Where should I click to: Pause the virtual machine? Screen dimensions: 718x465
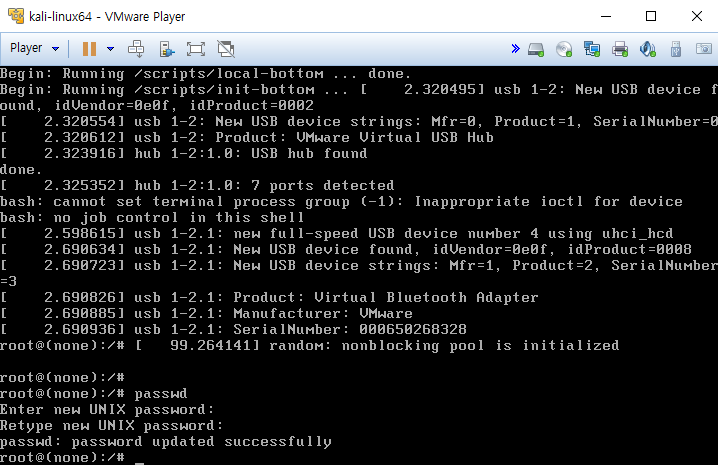pos(89,49)
